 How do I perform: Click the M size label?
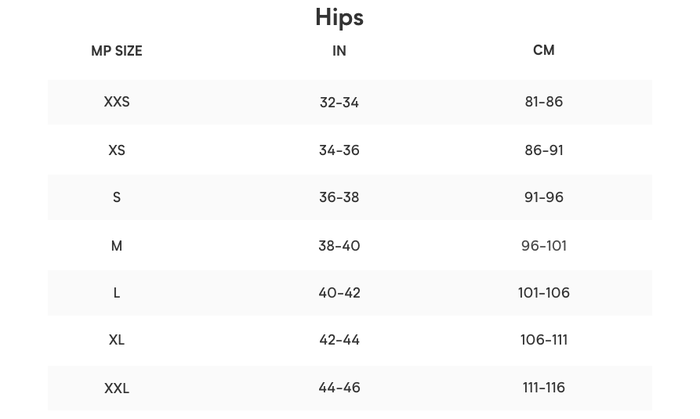116,245
